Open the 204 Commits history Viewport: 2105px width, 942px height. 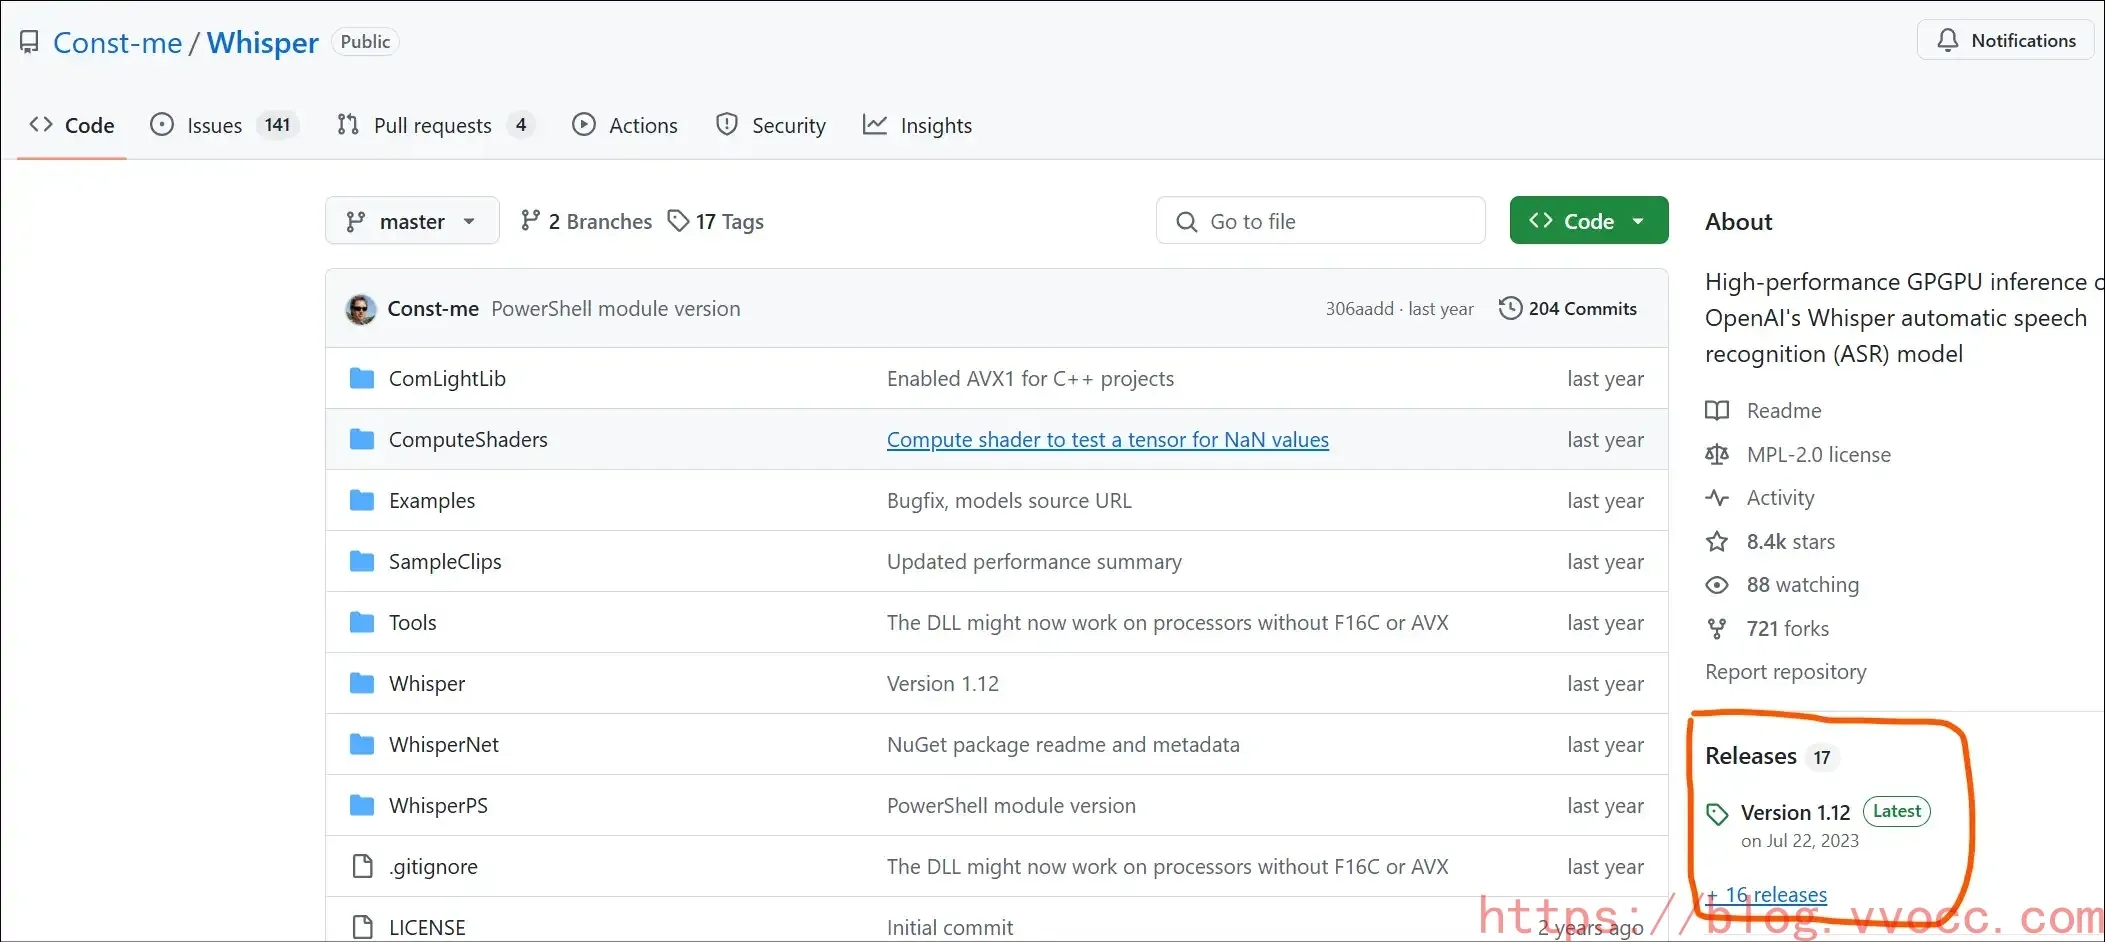click(1568, 309)
